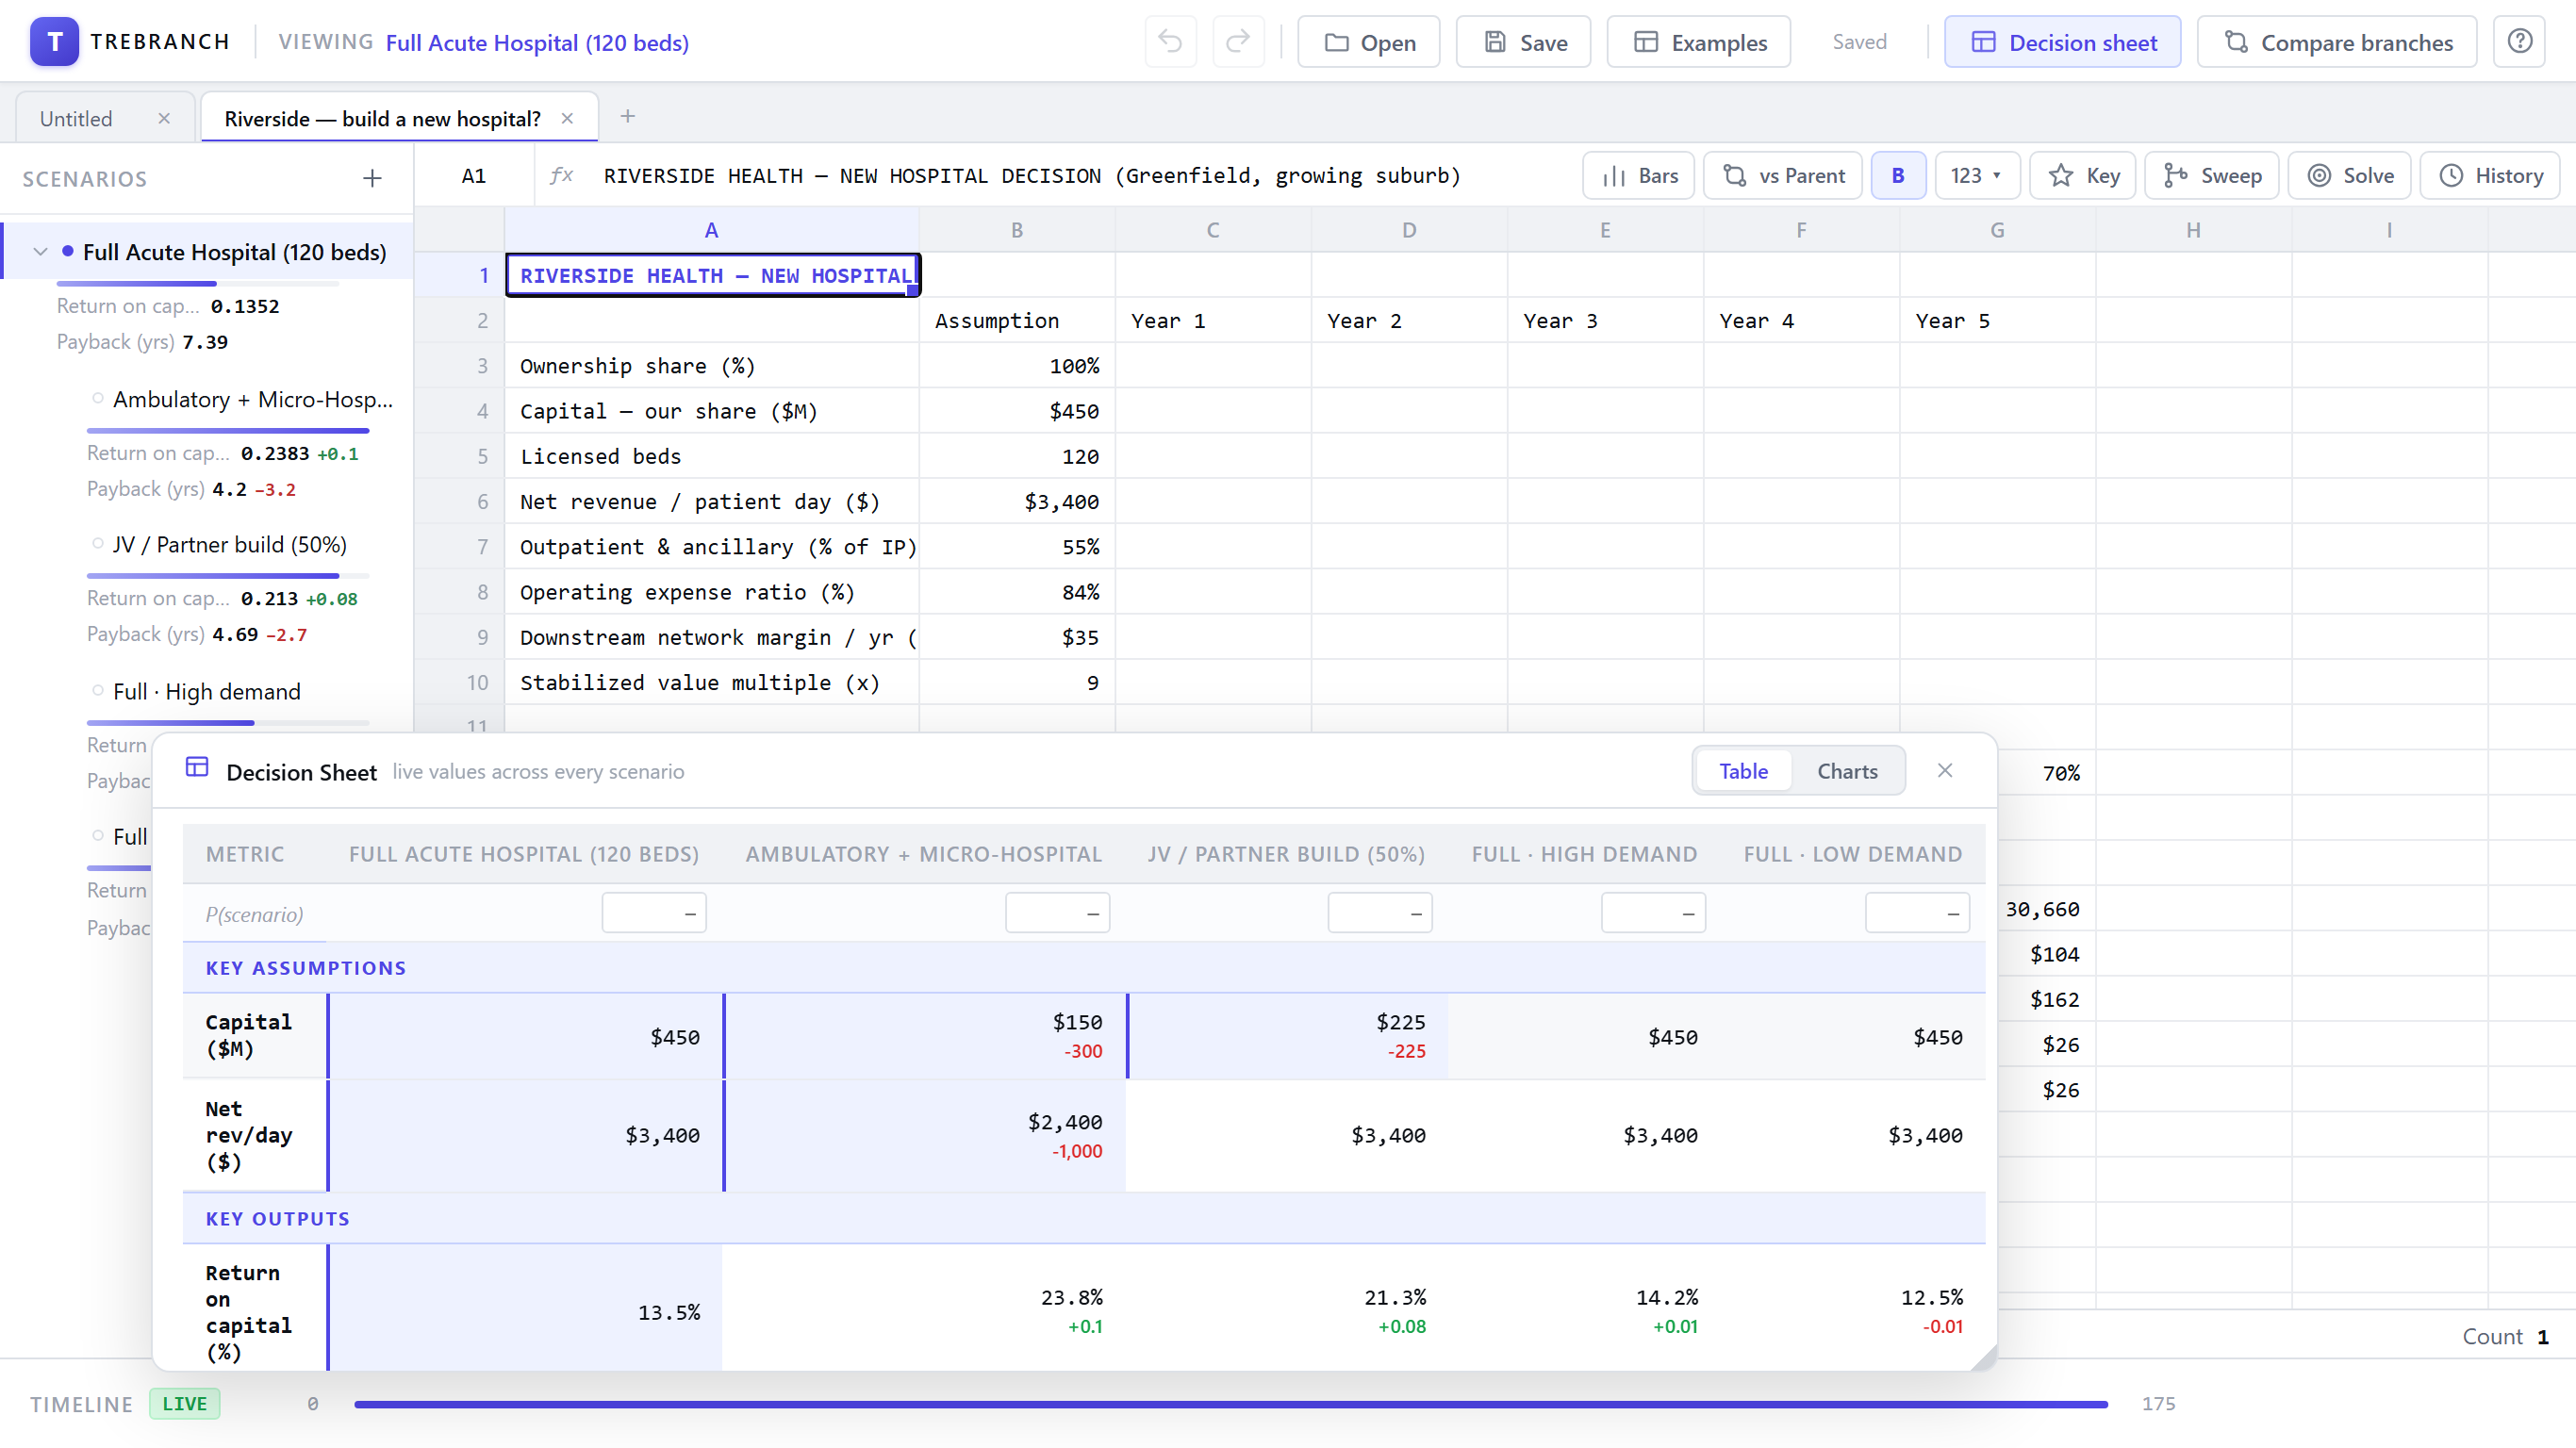This screenshot has height=1448, width=2576.
Task: Click the timeline slider bar
Action: point(1230,1404)
